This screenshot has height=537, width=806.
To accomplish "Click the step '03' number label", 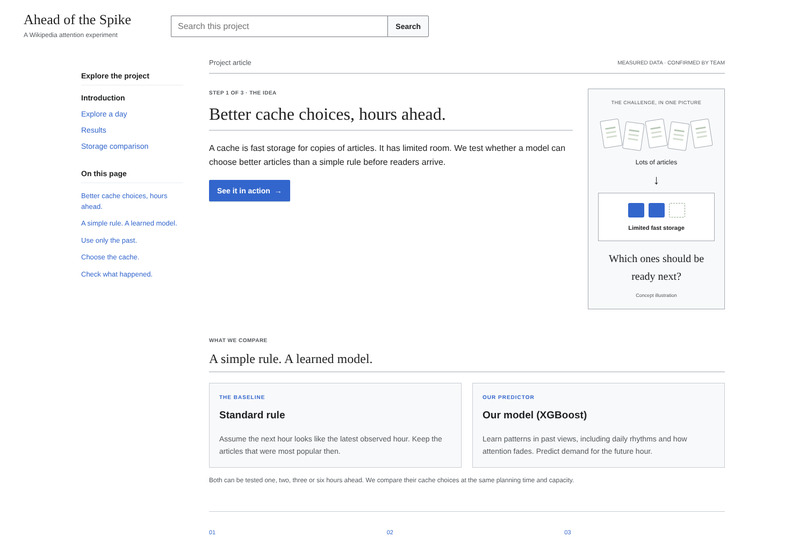I will [x=567, y=532].
